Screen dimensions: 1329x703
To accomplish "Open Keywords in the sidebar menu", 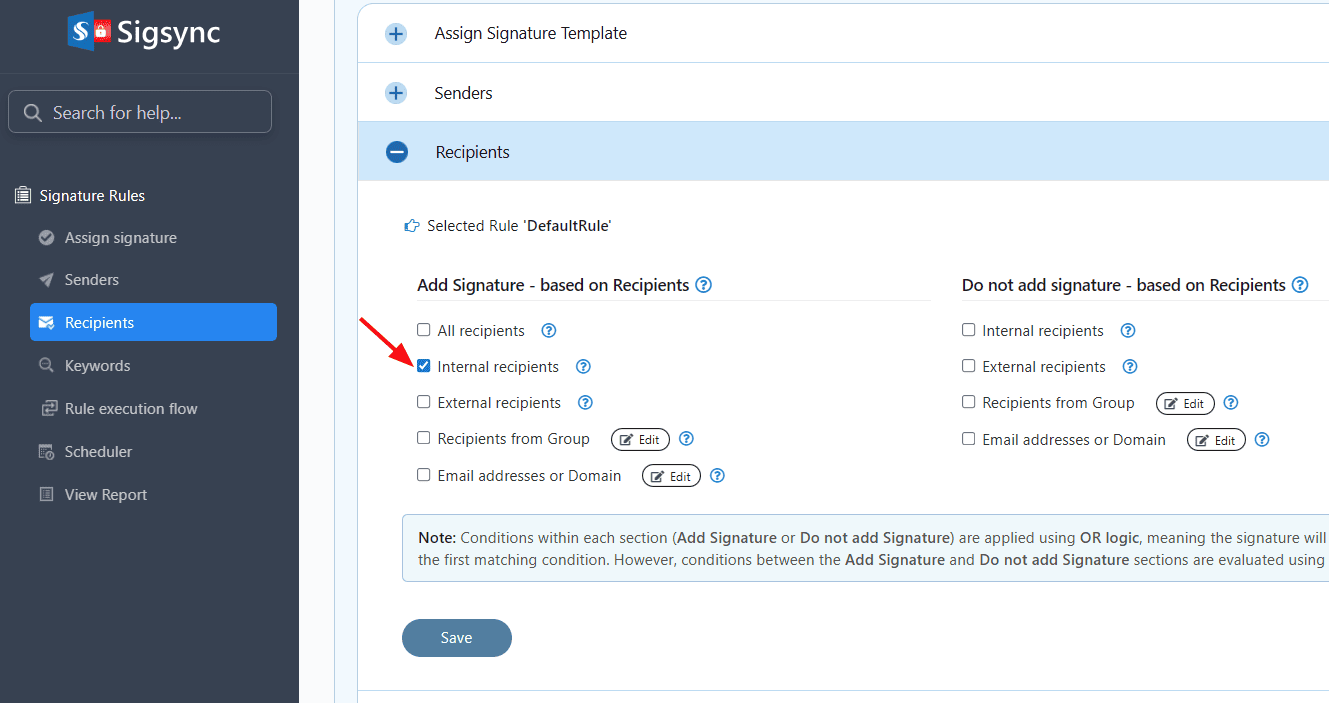I will 97,366.
